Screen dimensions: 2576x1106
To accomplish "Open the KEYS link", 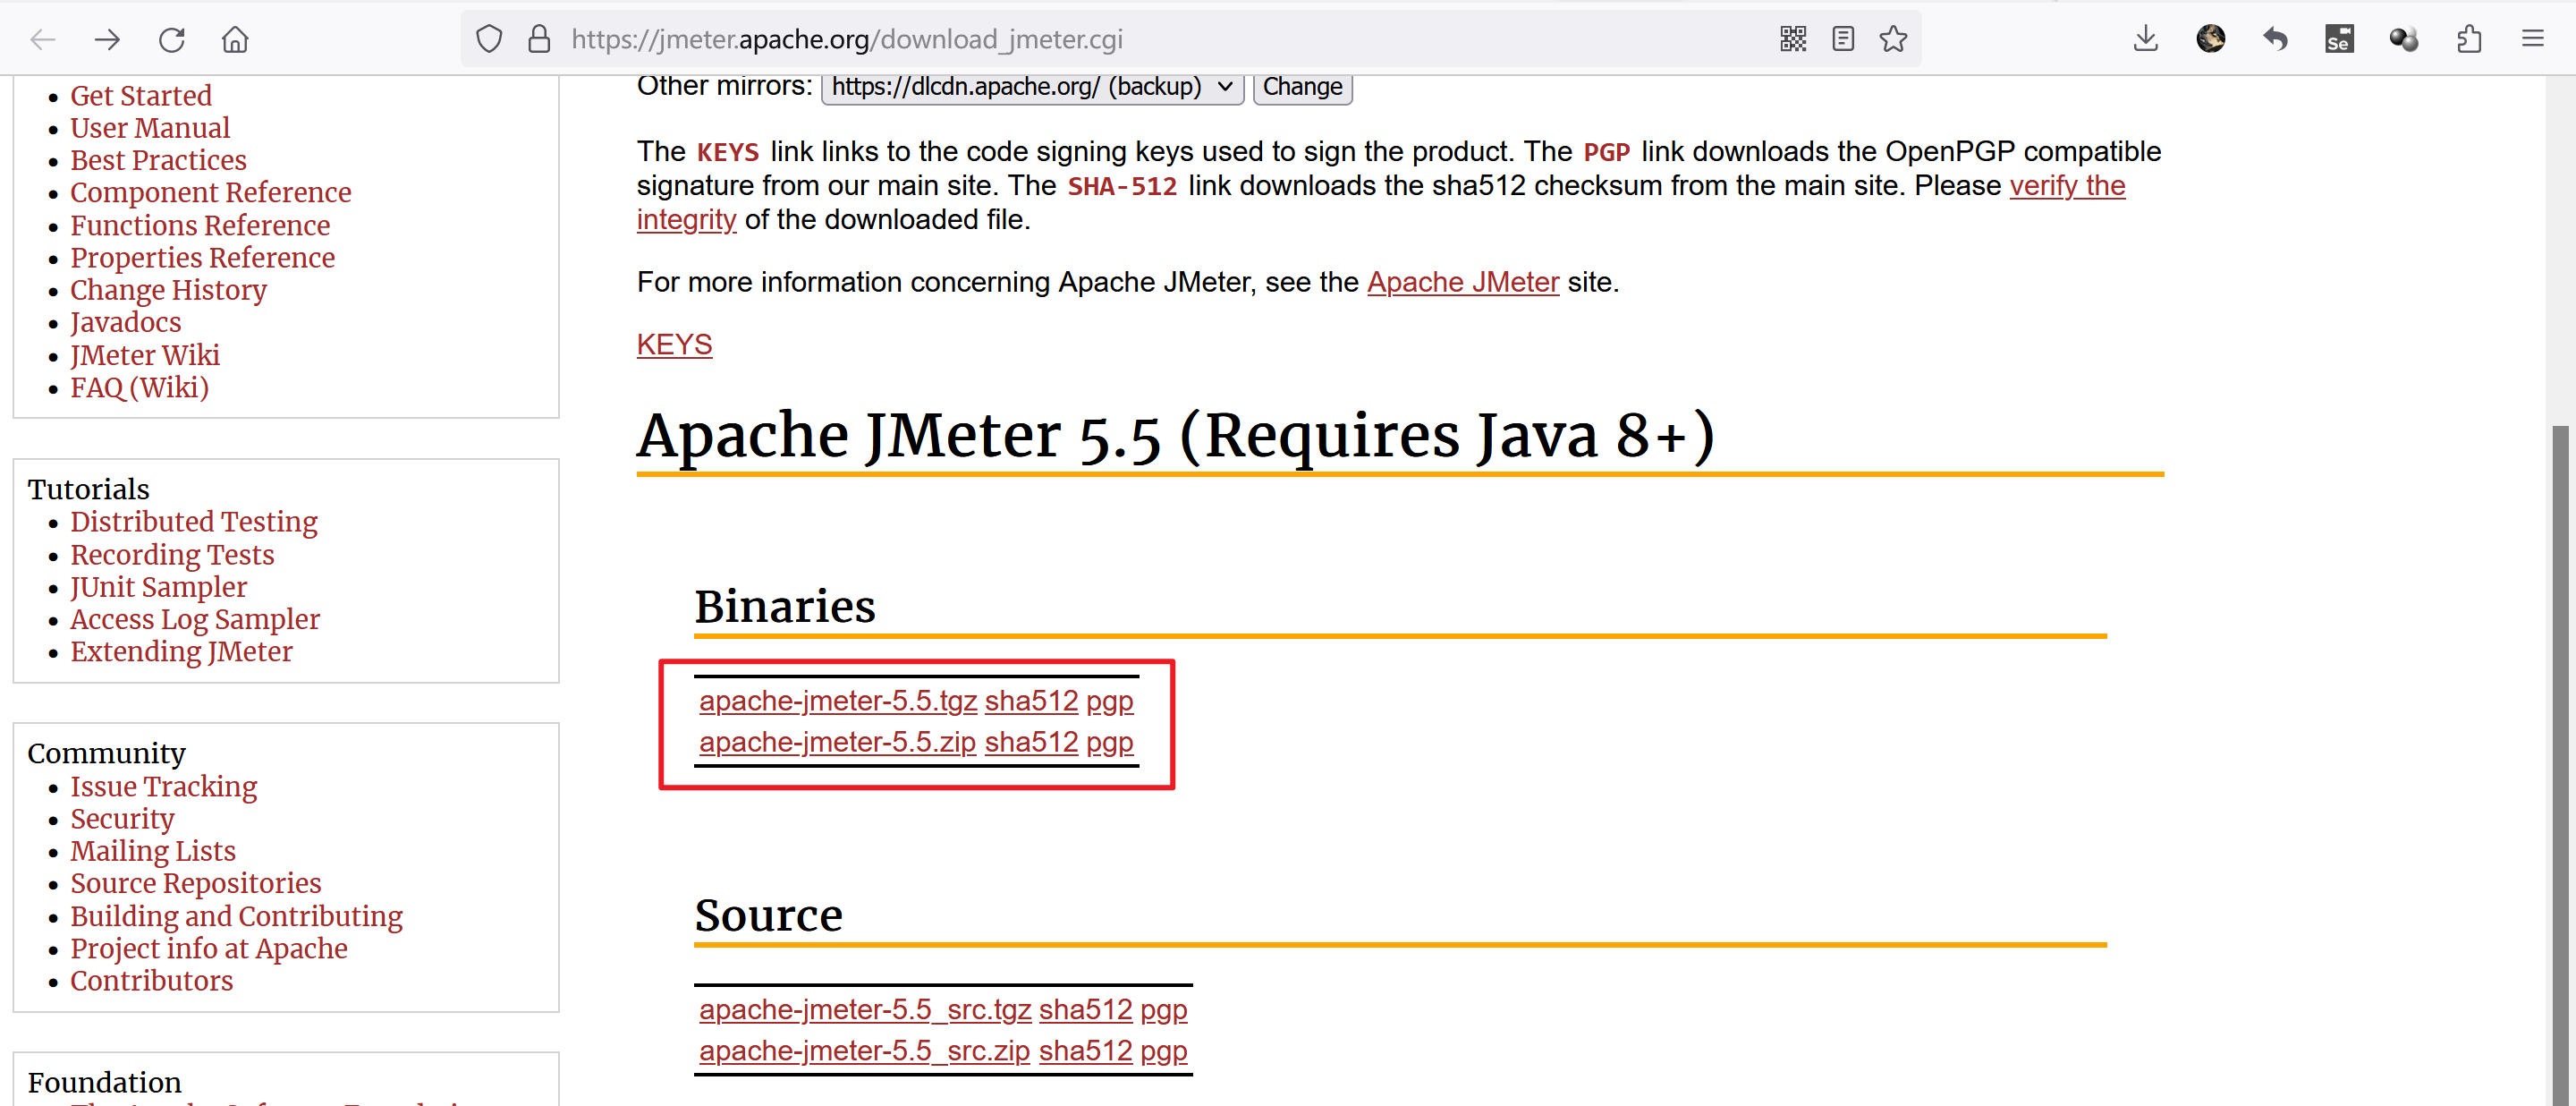I will click(x=674, y=345).
